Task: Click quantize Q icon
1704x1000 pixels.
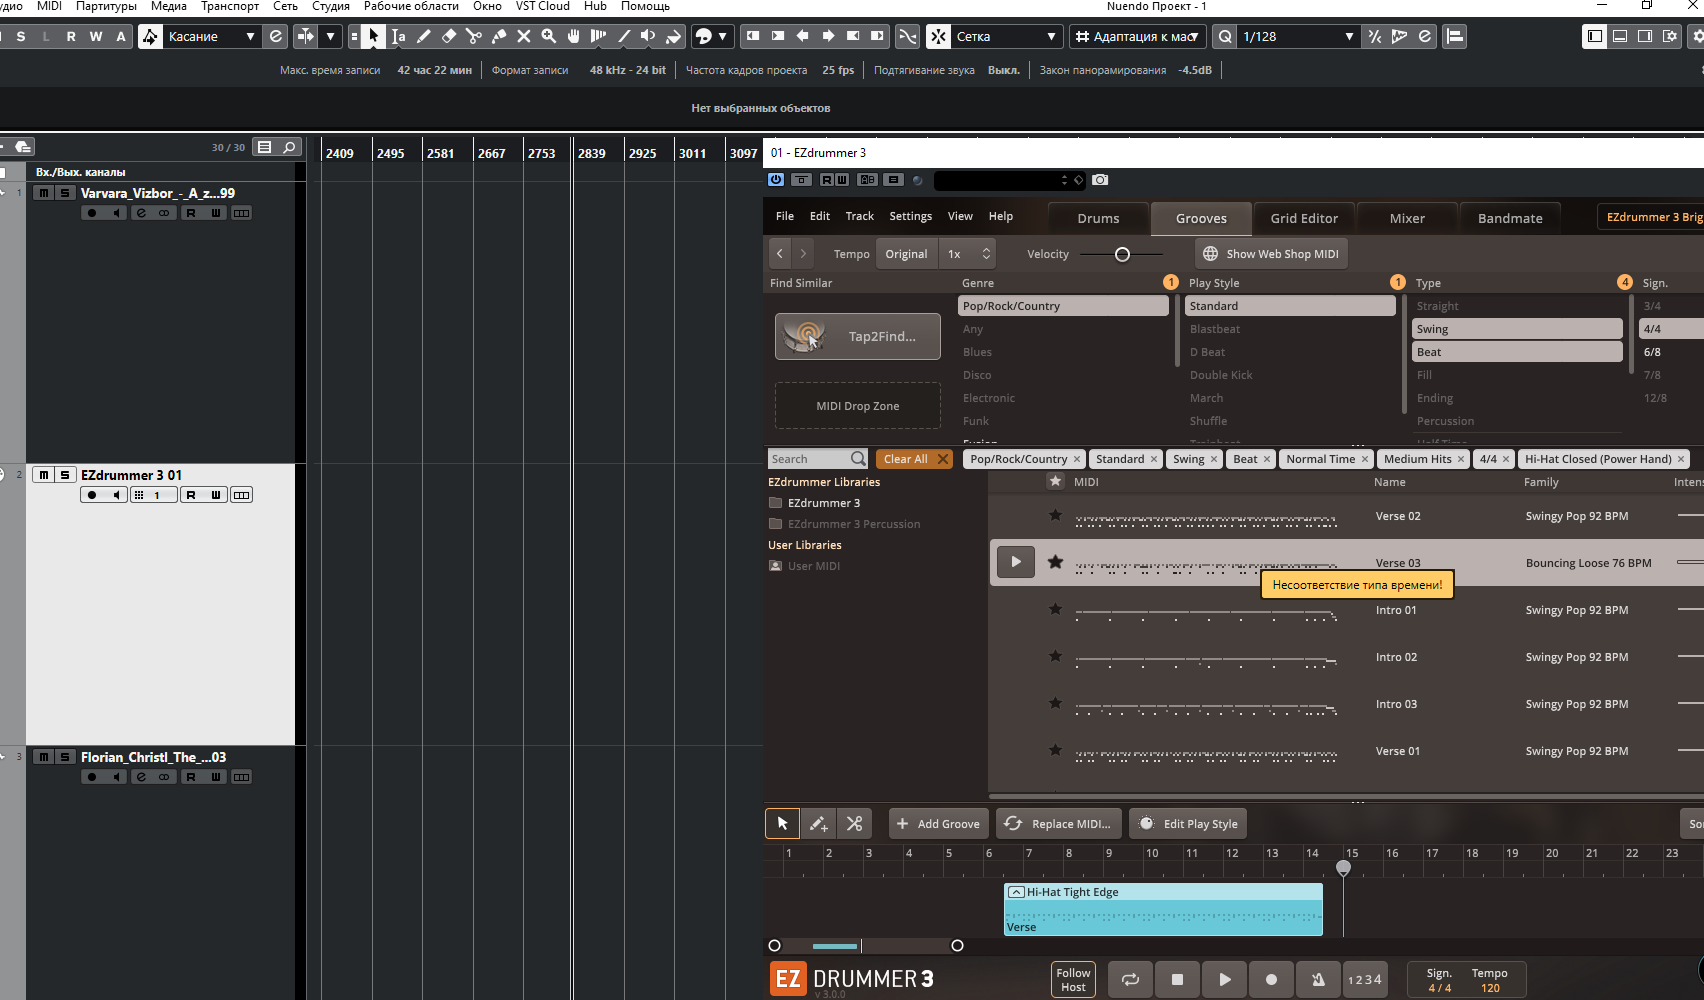Action: (1225, 36)
